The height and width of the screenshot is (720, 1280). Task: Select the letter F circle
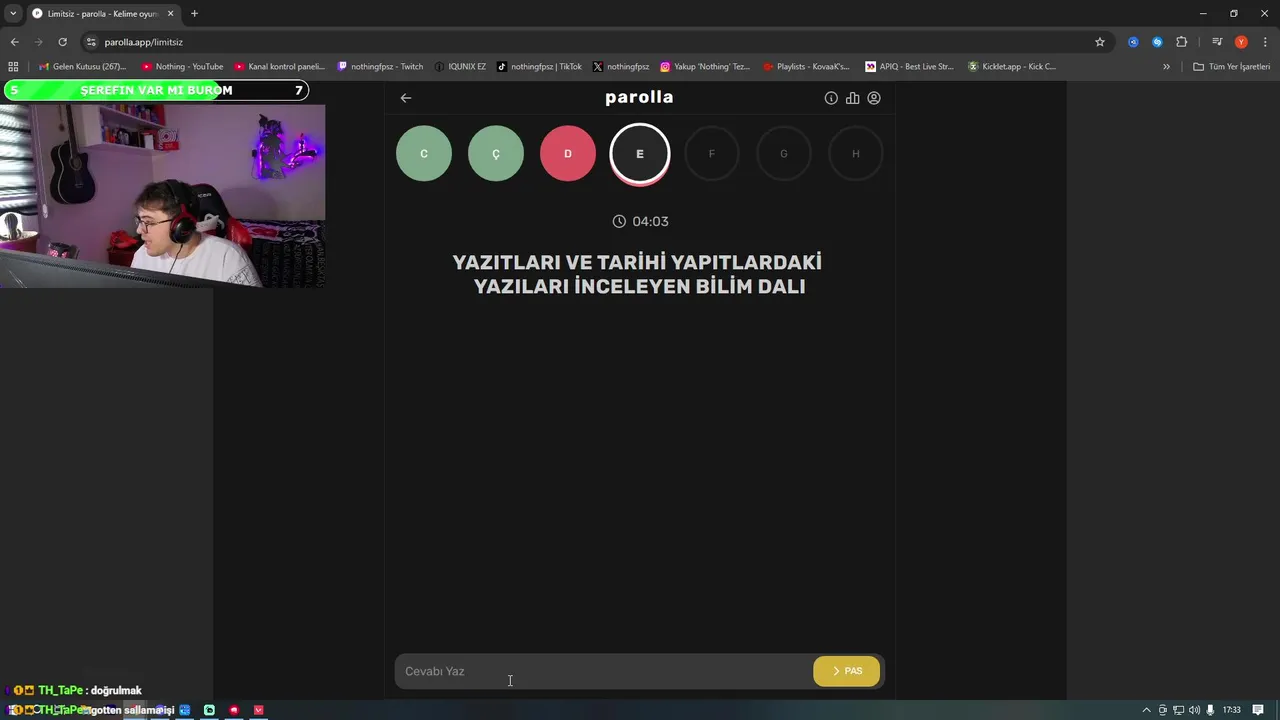712,154
